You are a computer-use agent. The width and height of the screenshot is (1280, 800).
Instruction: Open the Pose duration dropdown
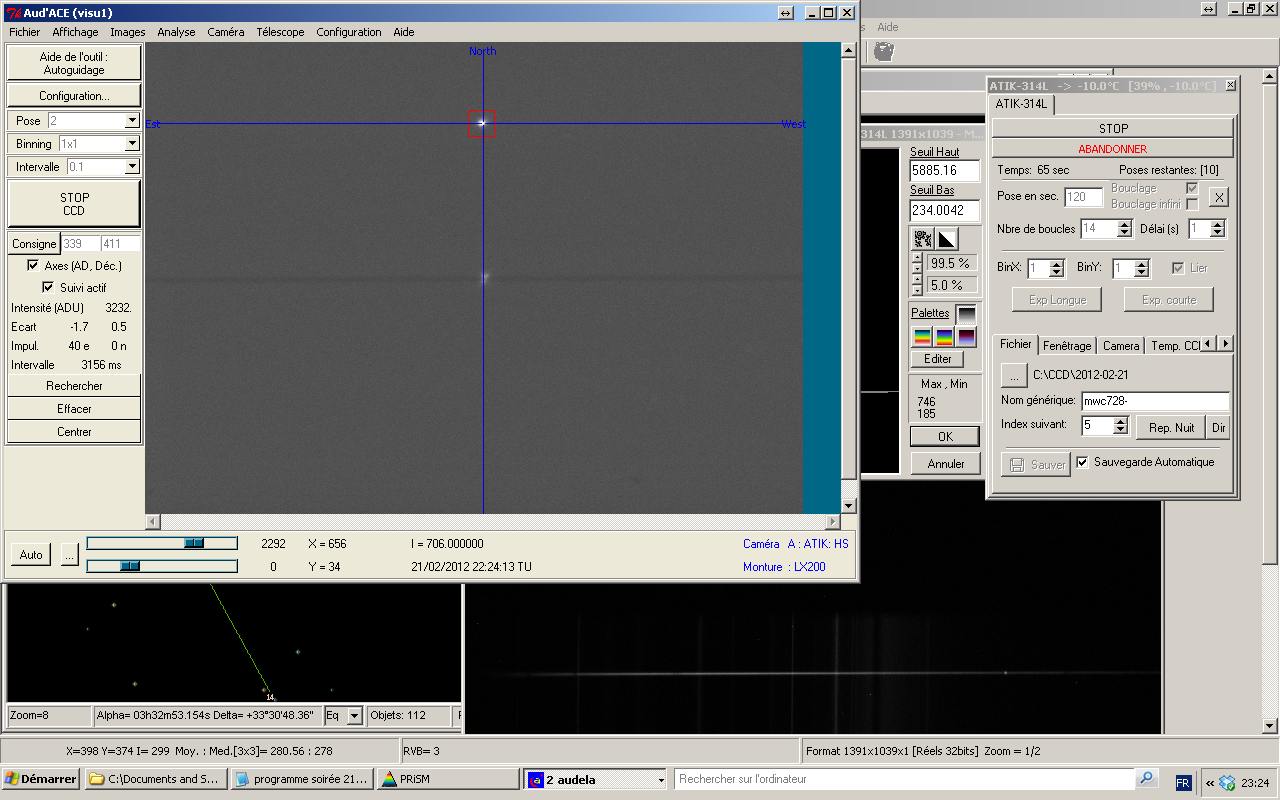[x=131, y=121]
